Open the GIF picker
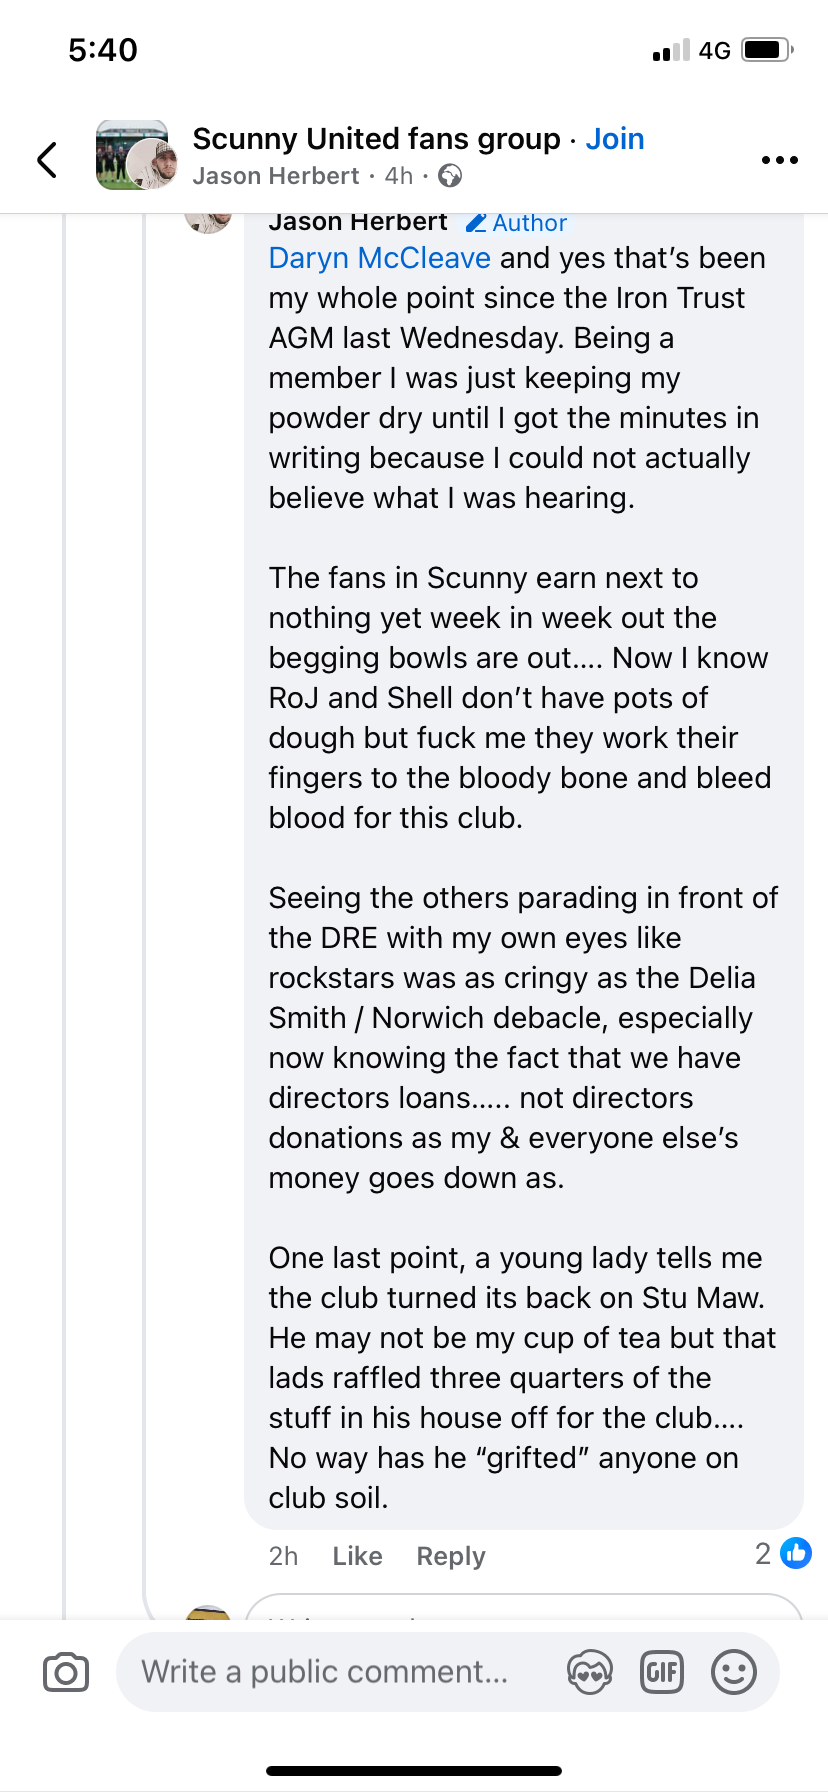Screen dimensions: 828x1792 click(661, 1672)
